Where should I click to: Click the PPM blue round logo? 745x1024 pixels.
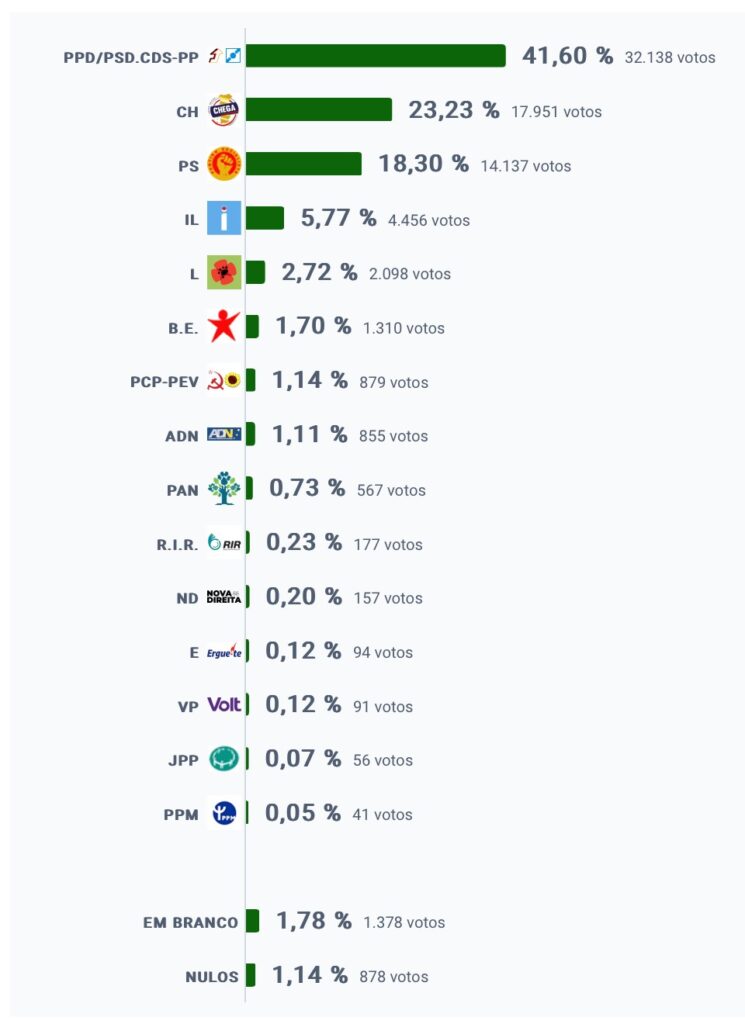pyautogui.click(x=224, y=813)
